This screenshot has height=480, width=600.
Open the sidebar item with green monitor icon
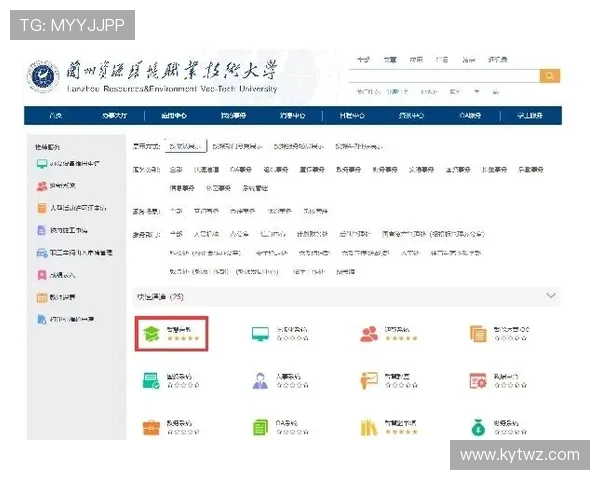pos(68,163)
